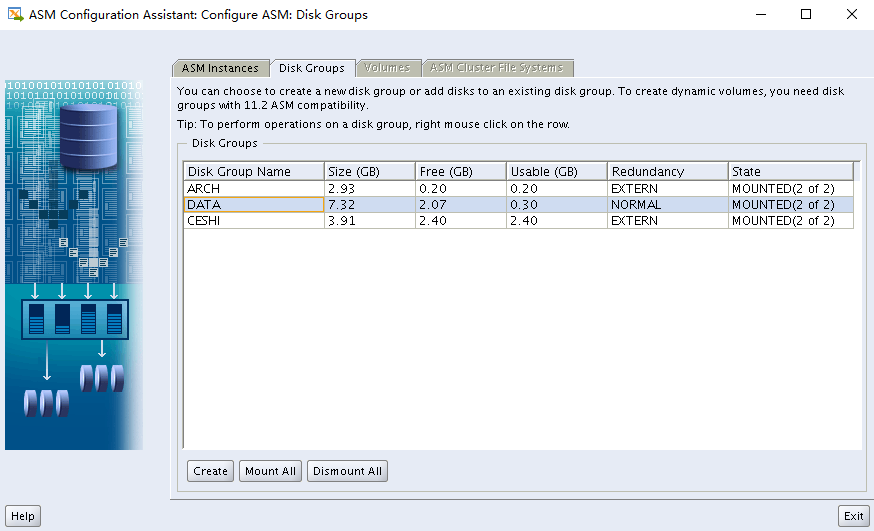The image size is (874, 531).
Task: Switch to the ASM Instances tab
Action: pyautogui.click(x=220, y=68)
